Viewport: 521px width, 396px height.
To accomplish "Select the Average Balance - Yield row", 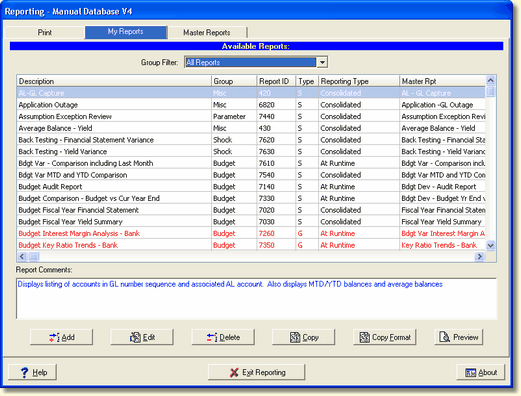I will tap(251, 128).
